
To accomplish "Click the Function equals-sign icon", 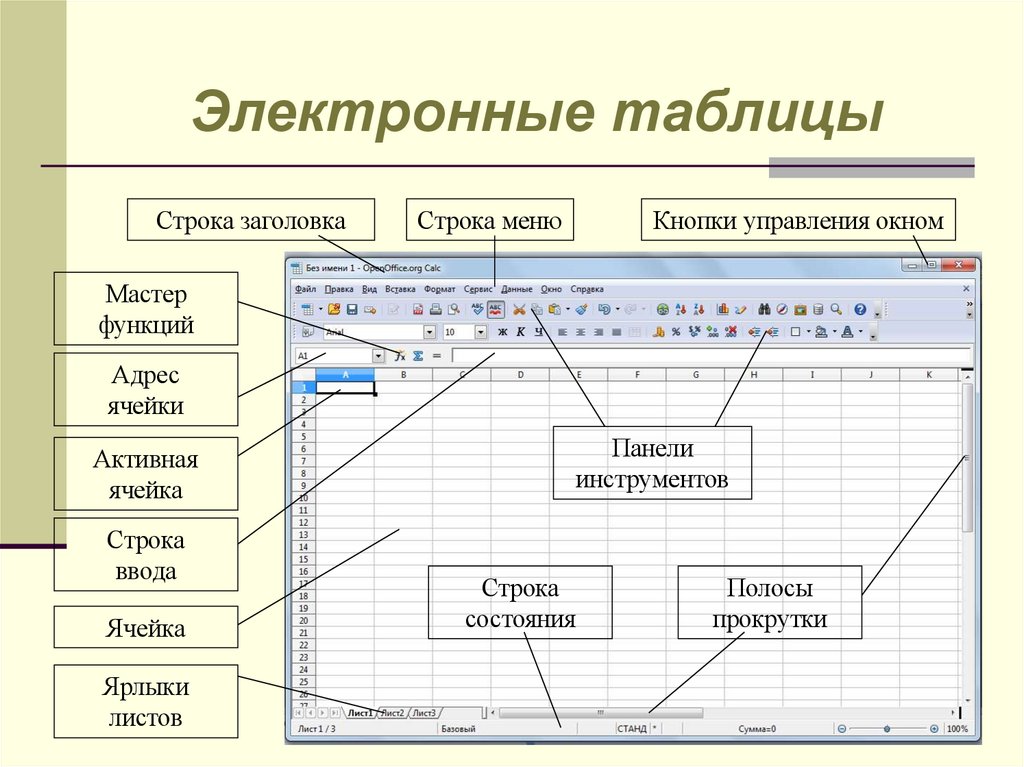I will click(437, 356).
